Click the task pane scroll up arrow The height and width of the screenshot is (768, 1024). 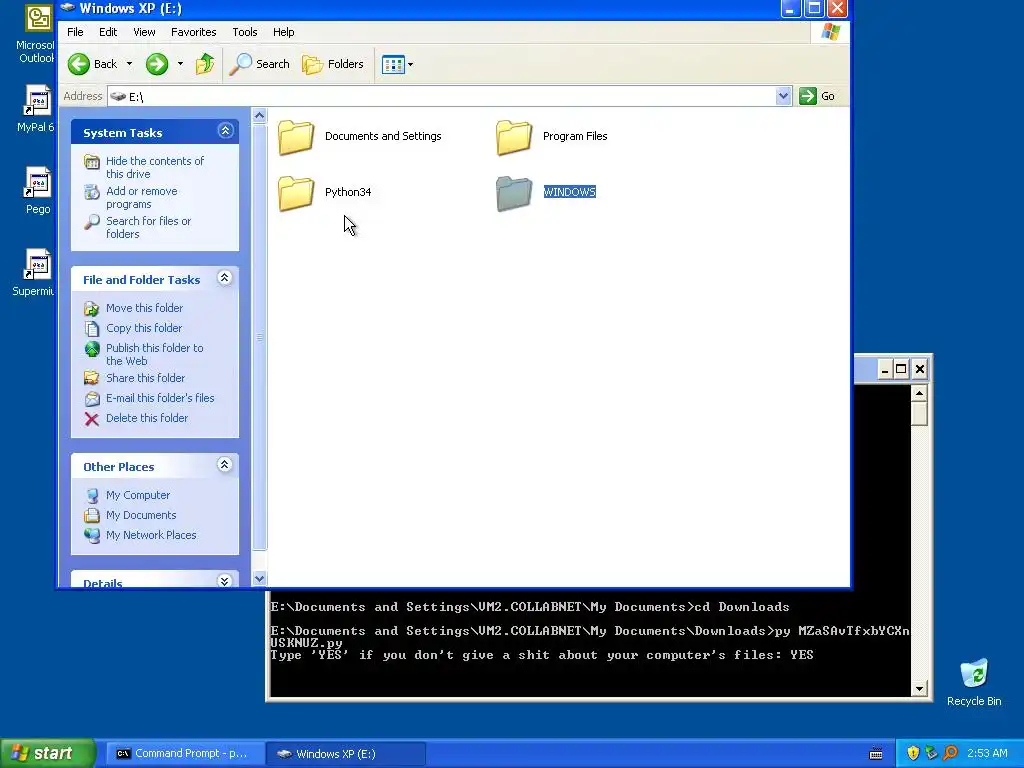click(x=259, y=116)
